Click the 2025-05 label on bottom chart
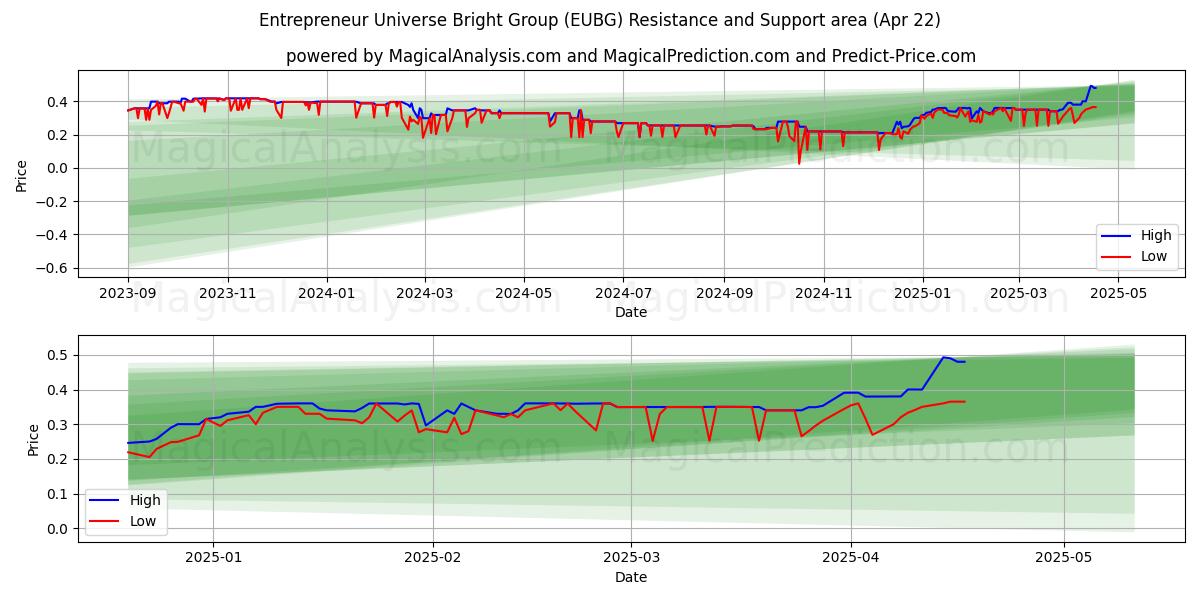The width and height of the screenshot is (1200, 600). tap(1064, 559)
